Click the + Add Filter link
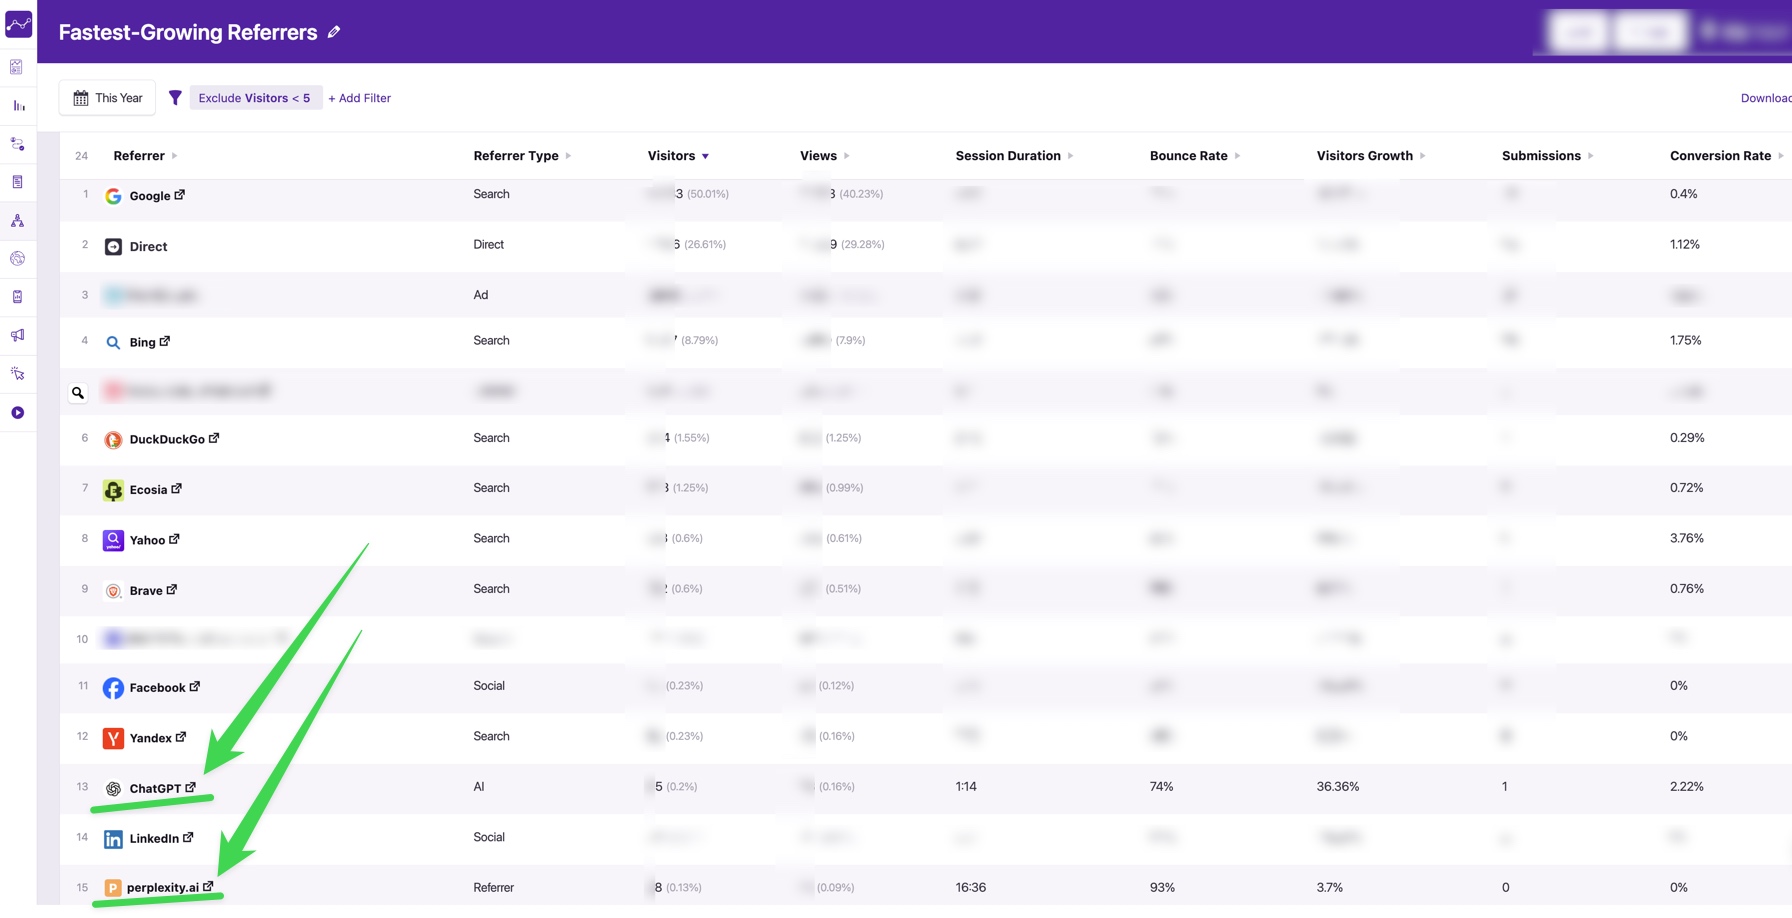Viewport: 1792px width, 918px height. coord(359,98)
